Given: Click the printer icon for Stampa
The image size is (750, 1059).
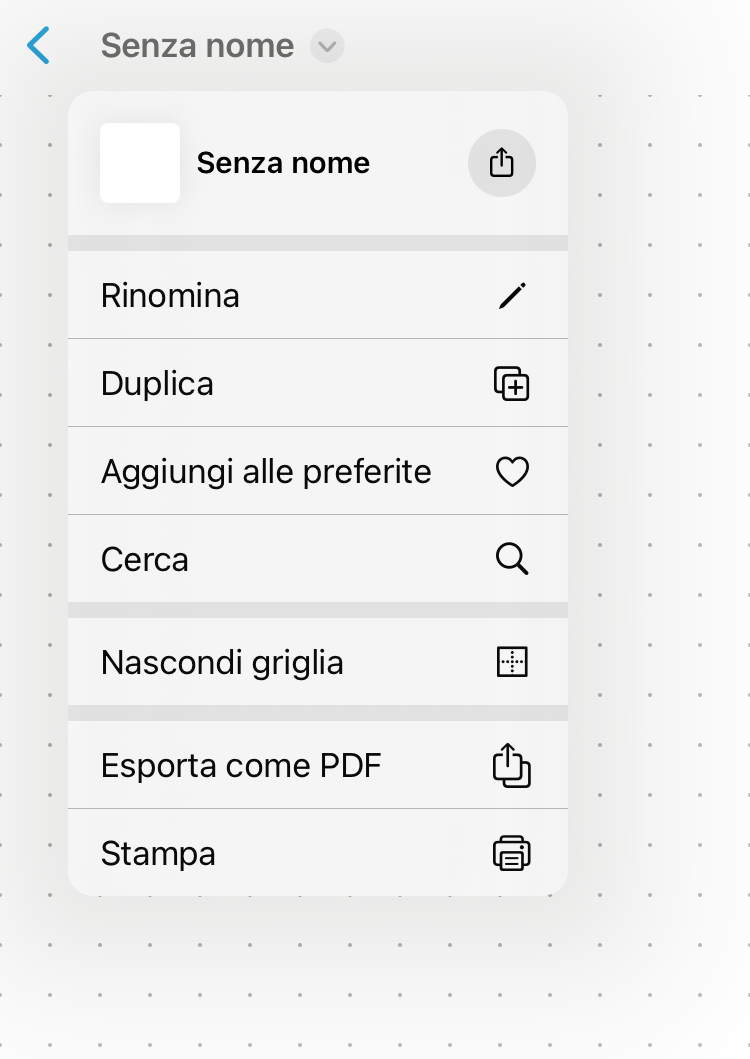Looking at the screenshot, I should click(512, 854).
